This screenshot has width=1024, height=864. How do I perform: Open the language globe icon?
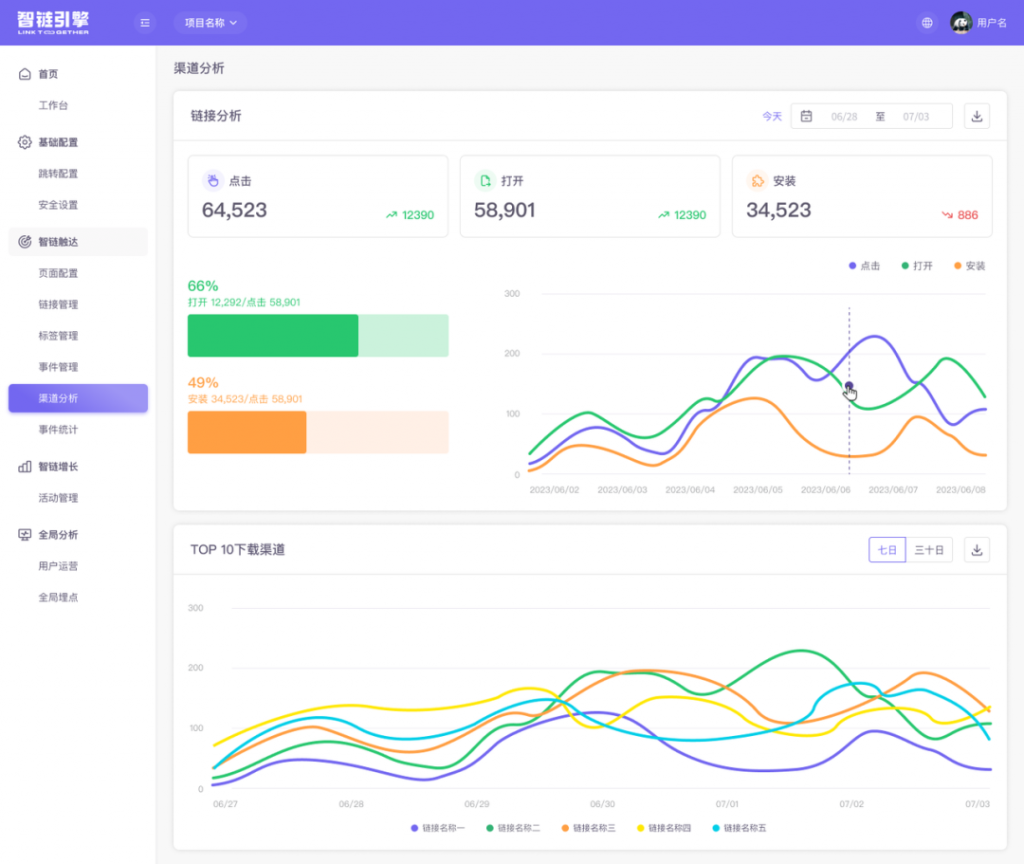coord(927,23)
